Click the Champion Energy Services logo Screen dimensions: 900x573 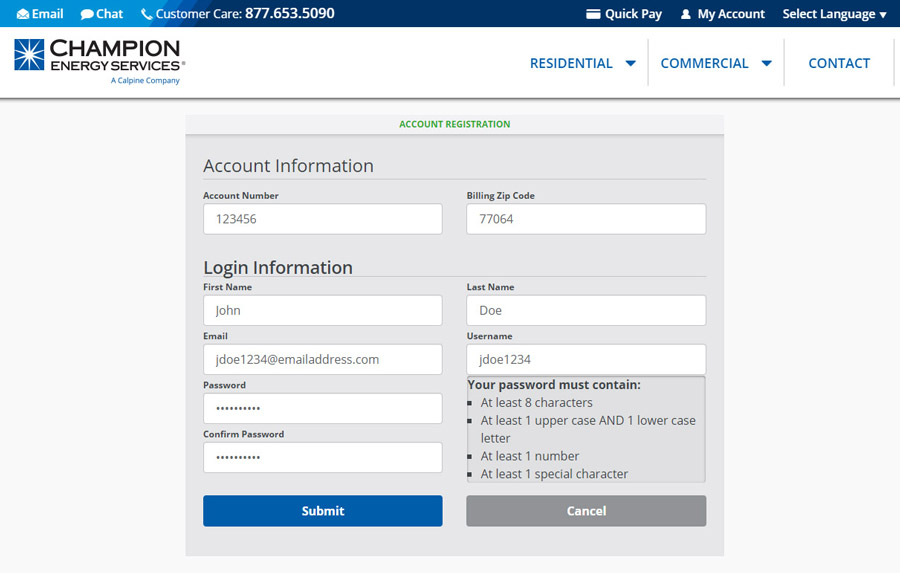[99, 62]
